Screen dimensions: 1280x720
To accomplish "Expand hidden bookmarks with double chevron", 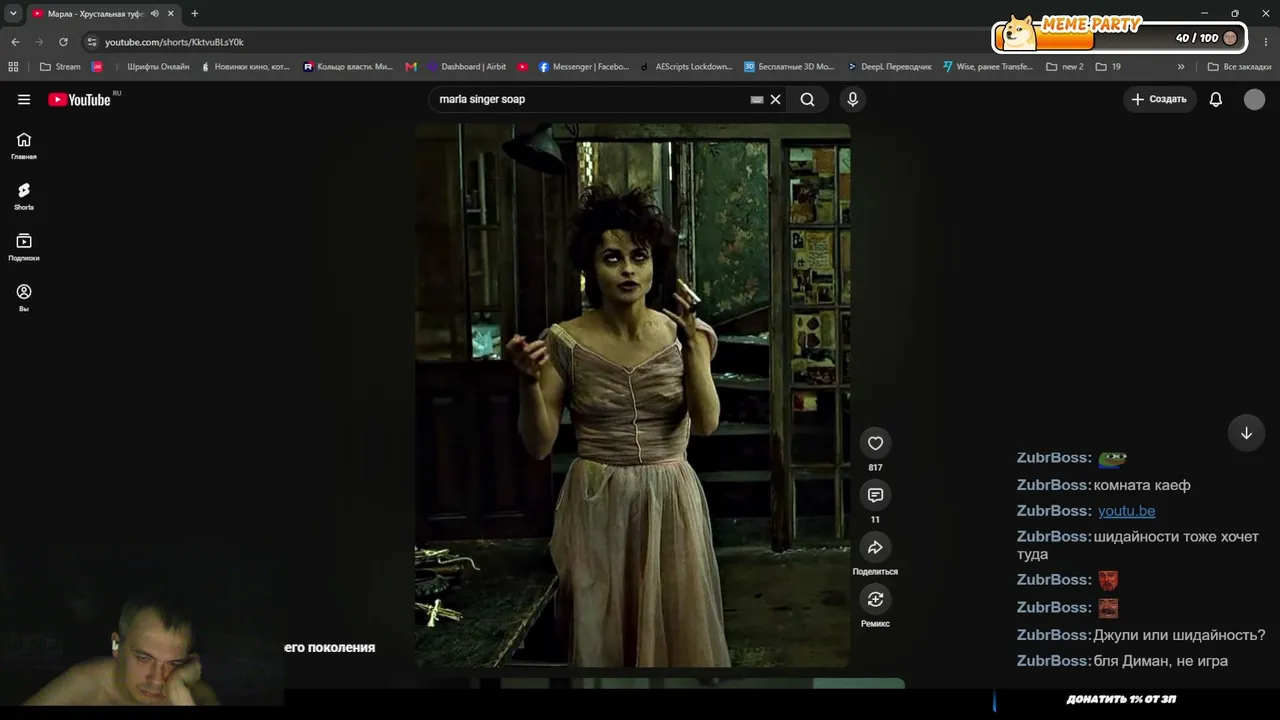I will [x=1181, y=67].
